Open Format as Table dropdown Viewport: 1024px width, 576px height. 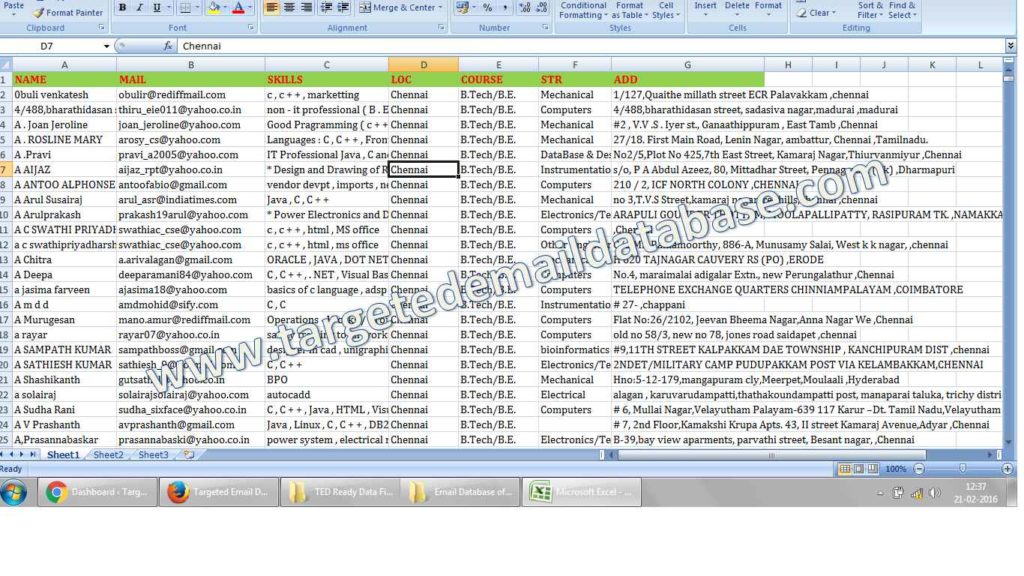(630, 10)
